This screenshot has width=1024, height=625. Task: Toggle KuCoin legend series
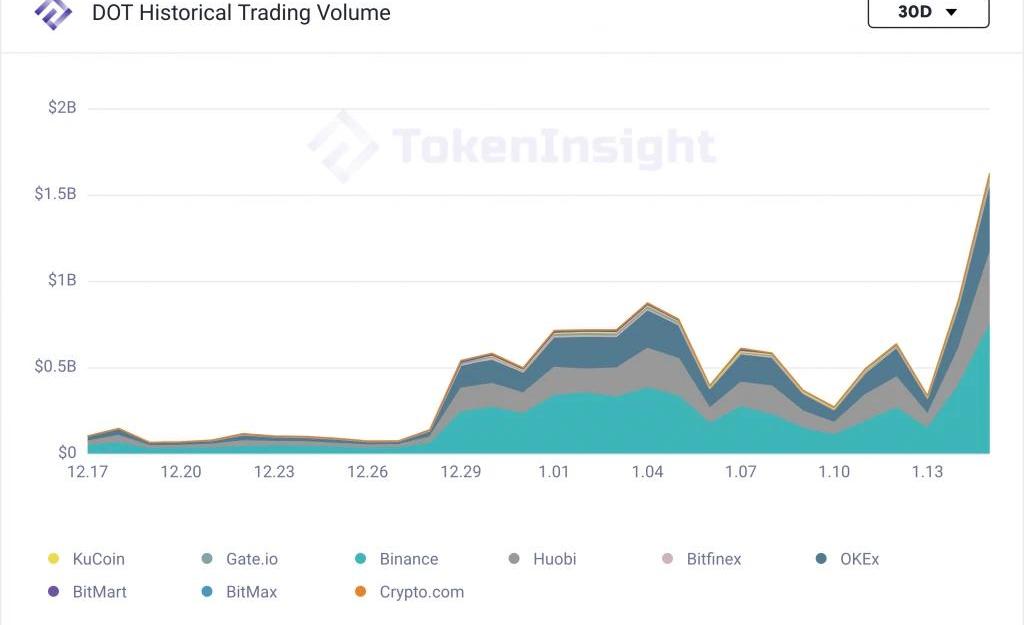(98, 559)
